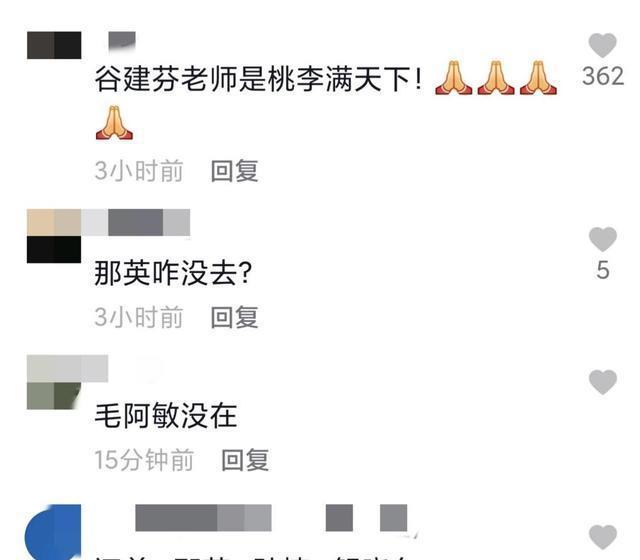Click the 362 like count
640x560 pixels.
603,76
